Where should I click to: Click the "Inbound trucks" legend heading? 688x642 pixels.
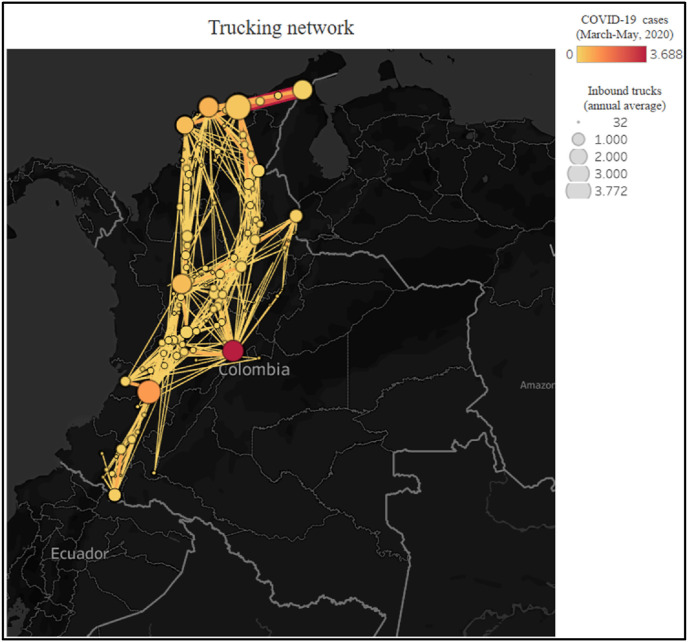[x=624, y=91]
